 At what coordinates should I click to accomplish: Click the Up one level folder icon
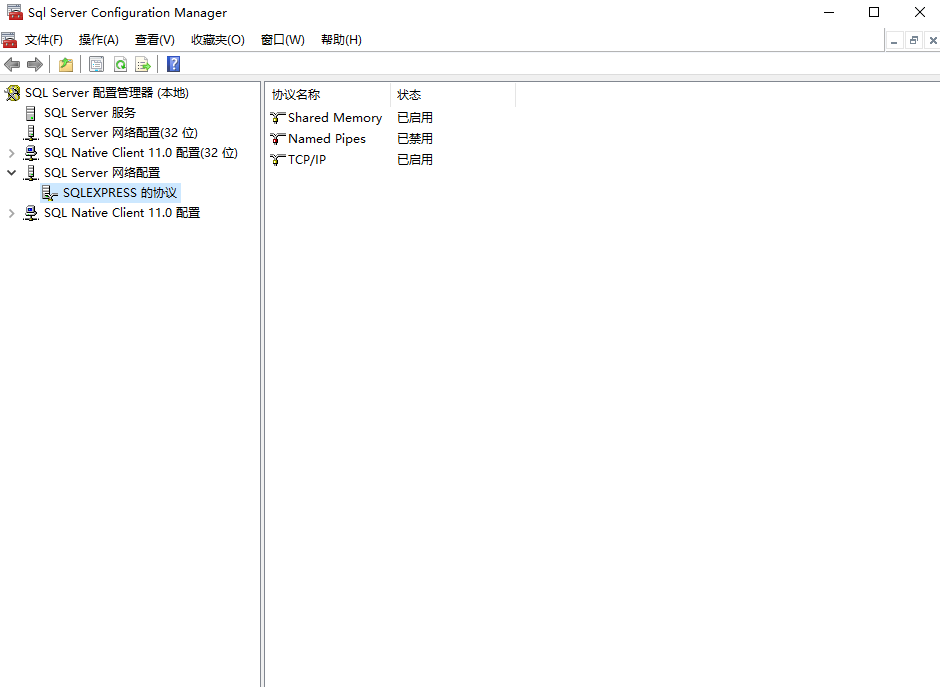click(65, 64)
